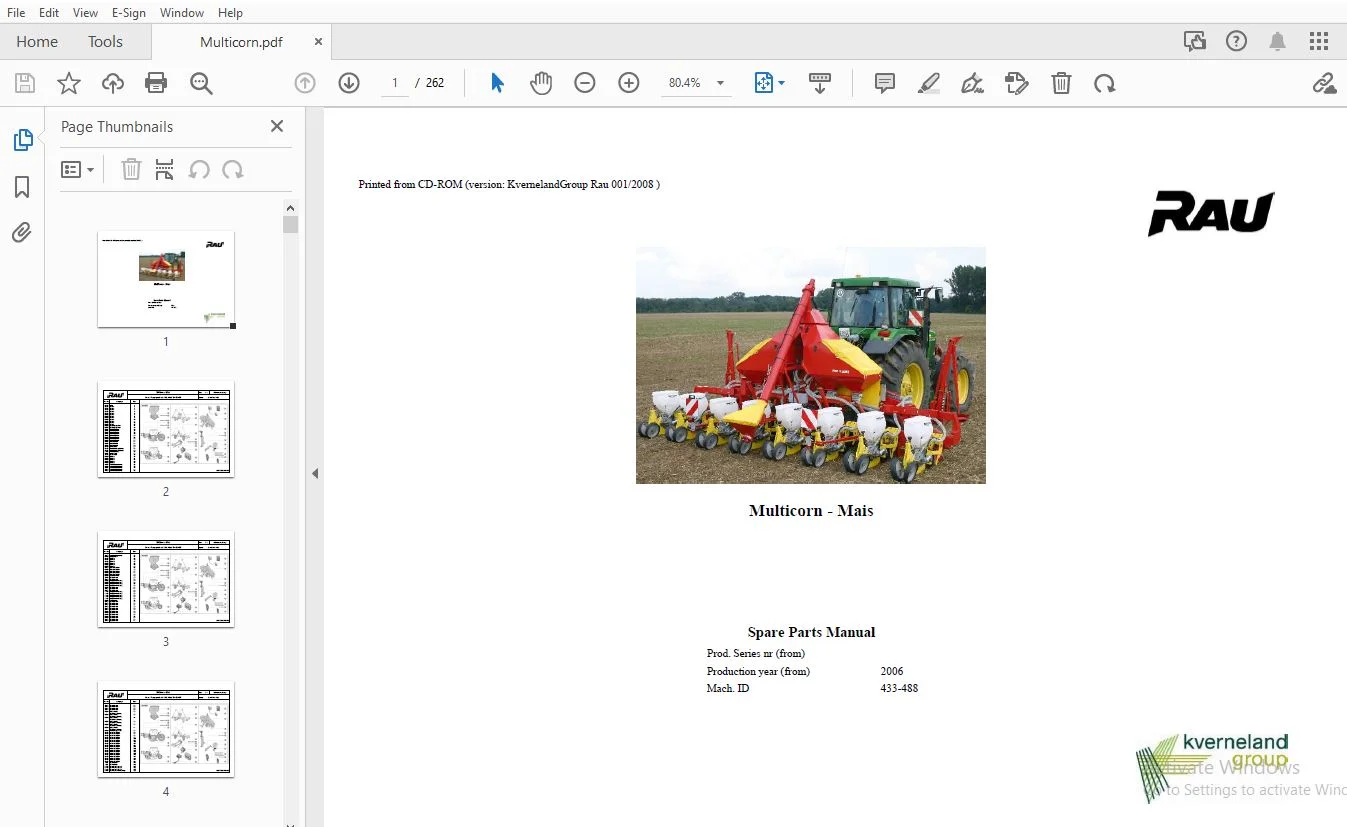Click the thumbnails panel scrollbar handle
The height and width of the screenshot is (827, 1347).
coord(291,224)
